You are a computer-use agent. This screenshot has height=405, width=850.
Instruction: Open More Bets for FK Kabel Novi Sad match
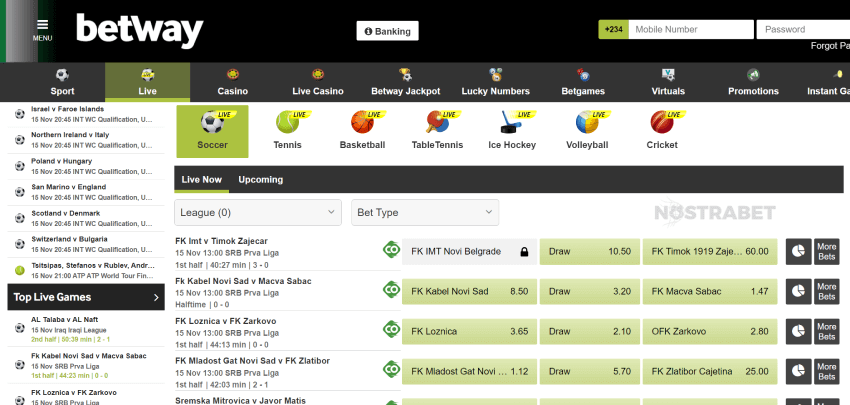click(827, 291)
